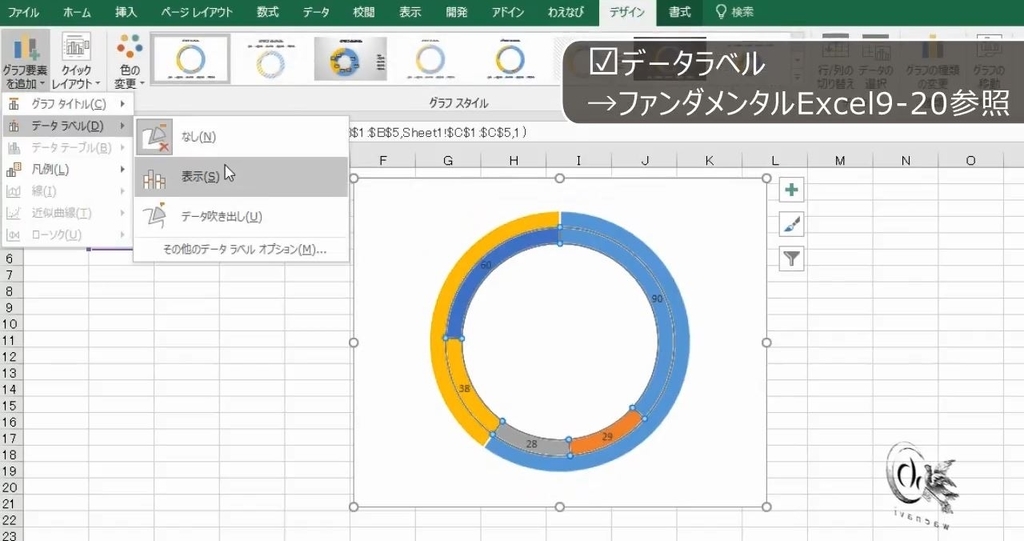
Task: Click the data label 90 on chart
Action: click(x=657, y=299)
